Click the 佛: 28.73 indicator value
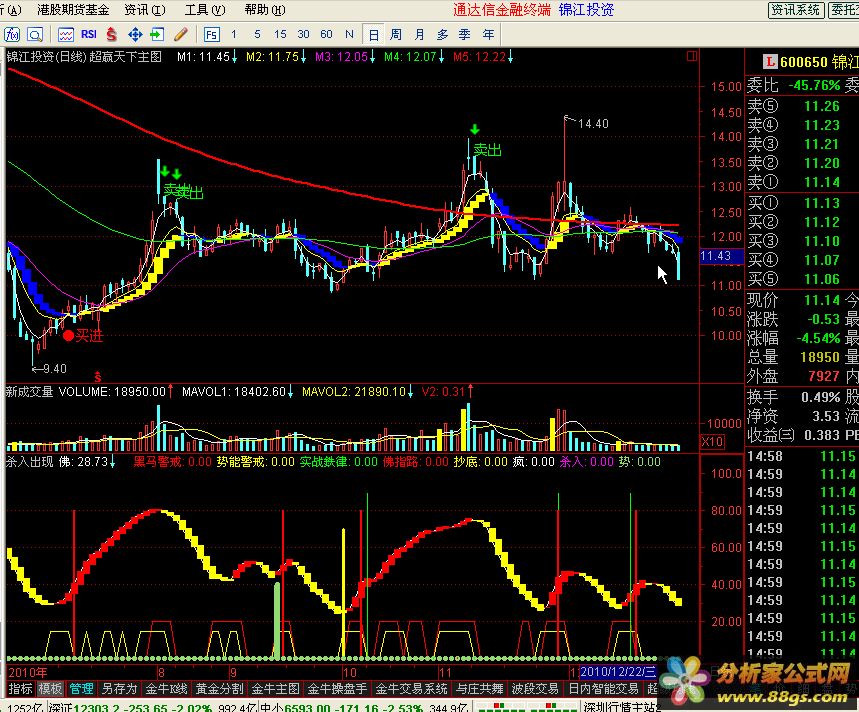The image size is (859, 712). 87,462
